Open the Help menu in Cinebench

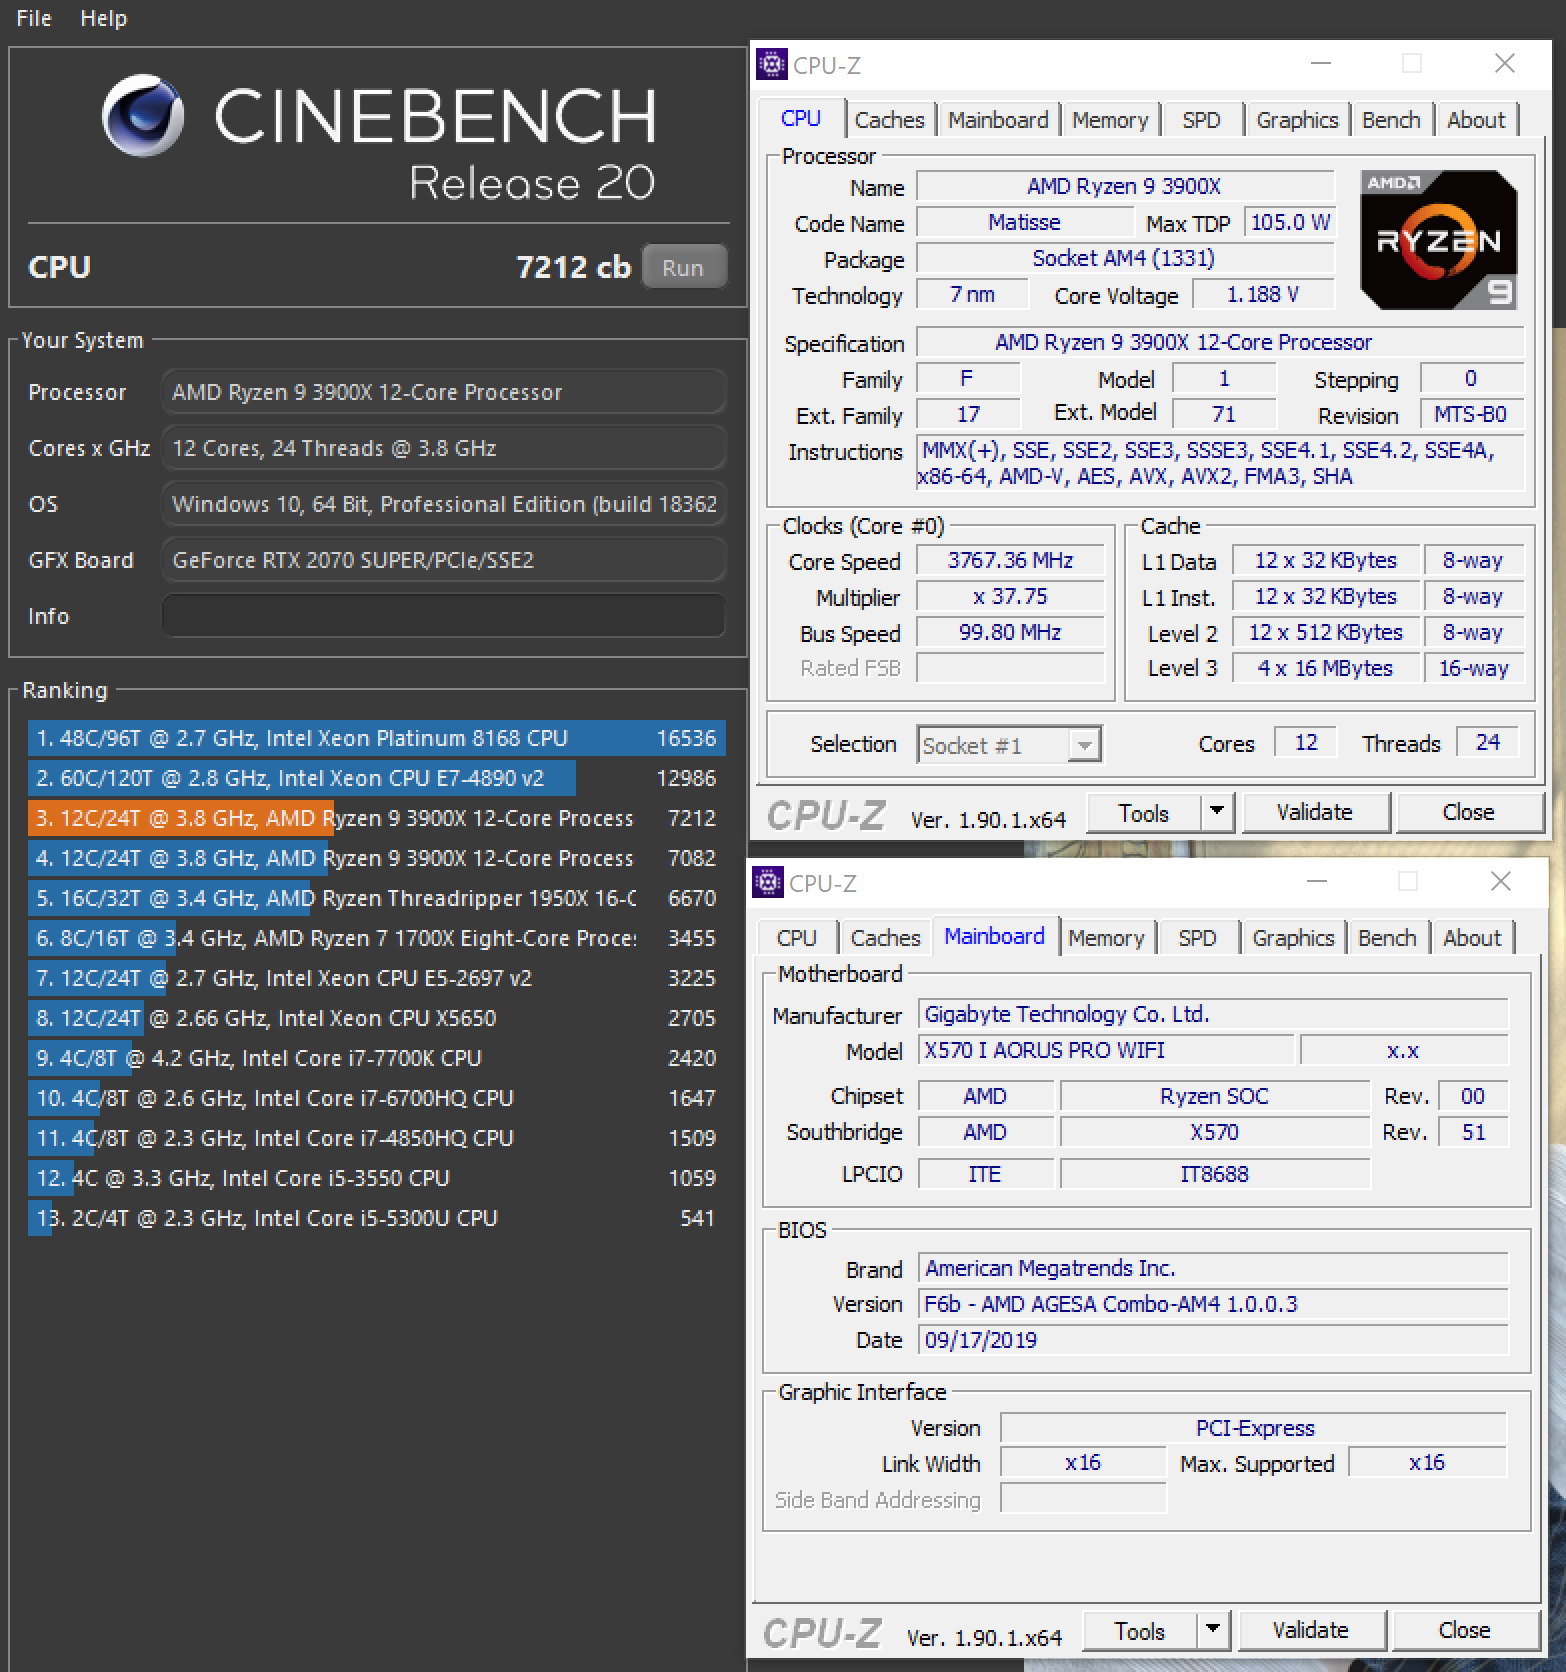(103, 18)
